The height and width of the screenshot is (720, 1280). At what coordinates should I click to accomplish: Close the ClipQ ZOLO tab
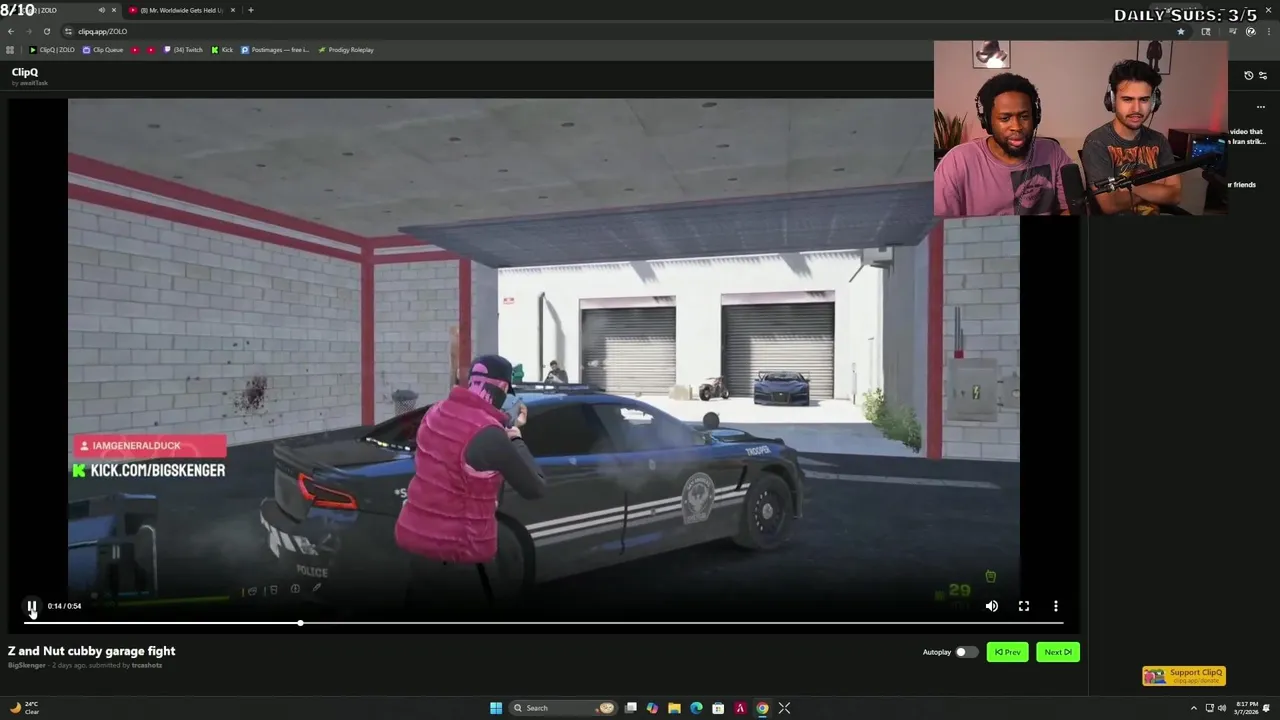point(113,10)
